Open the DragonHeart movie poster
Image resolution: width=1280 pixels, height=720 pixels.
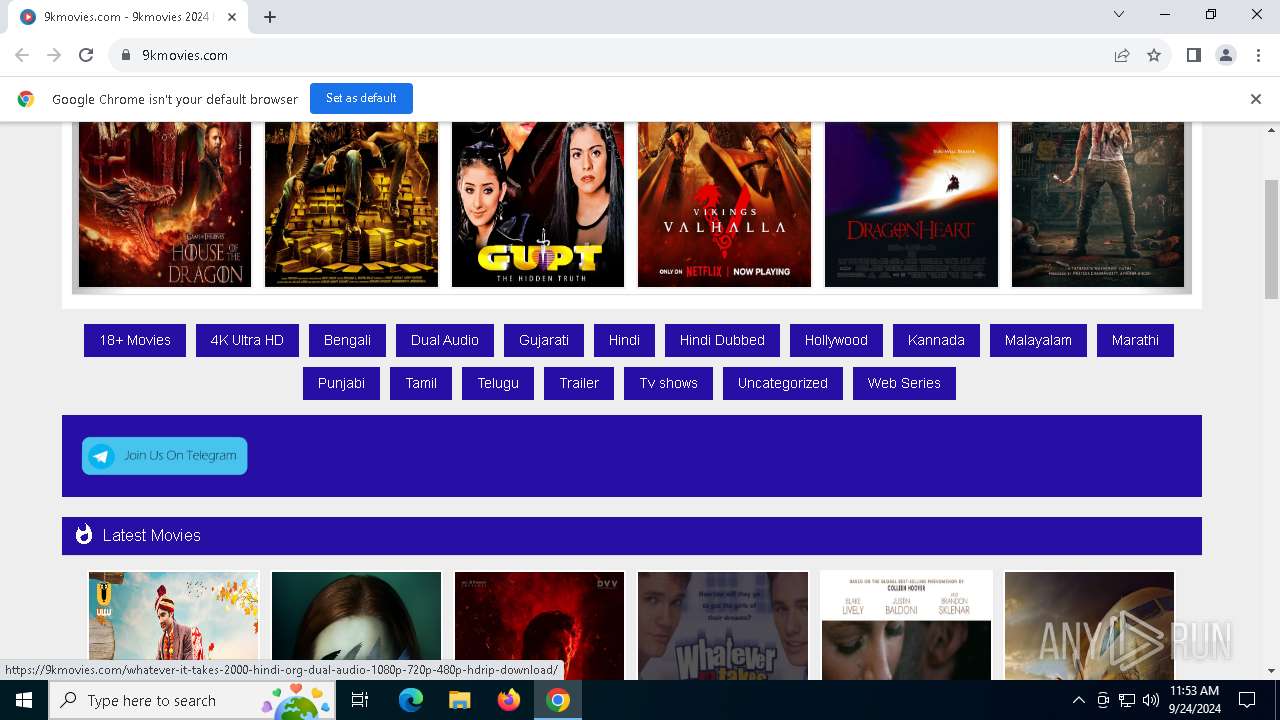(x=911, y=204)
